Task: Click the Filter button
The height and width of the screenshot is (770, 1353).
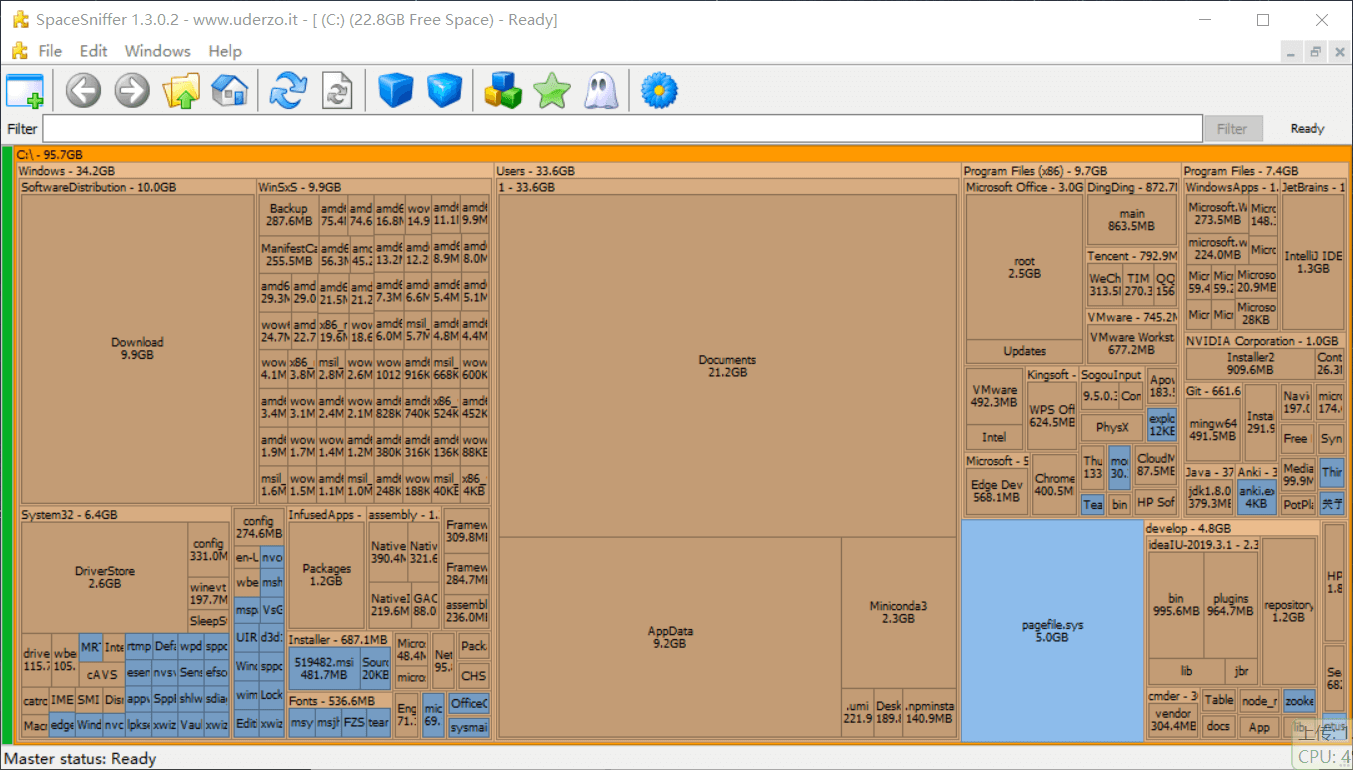Action: click(1232, 129)
